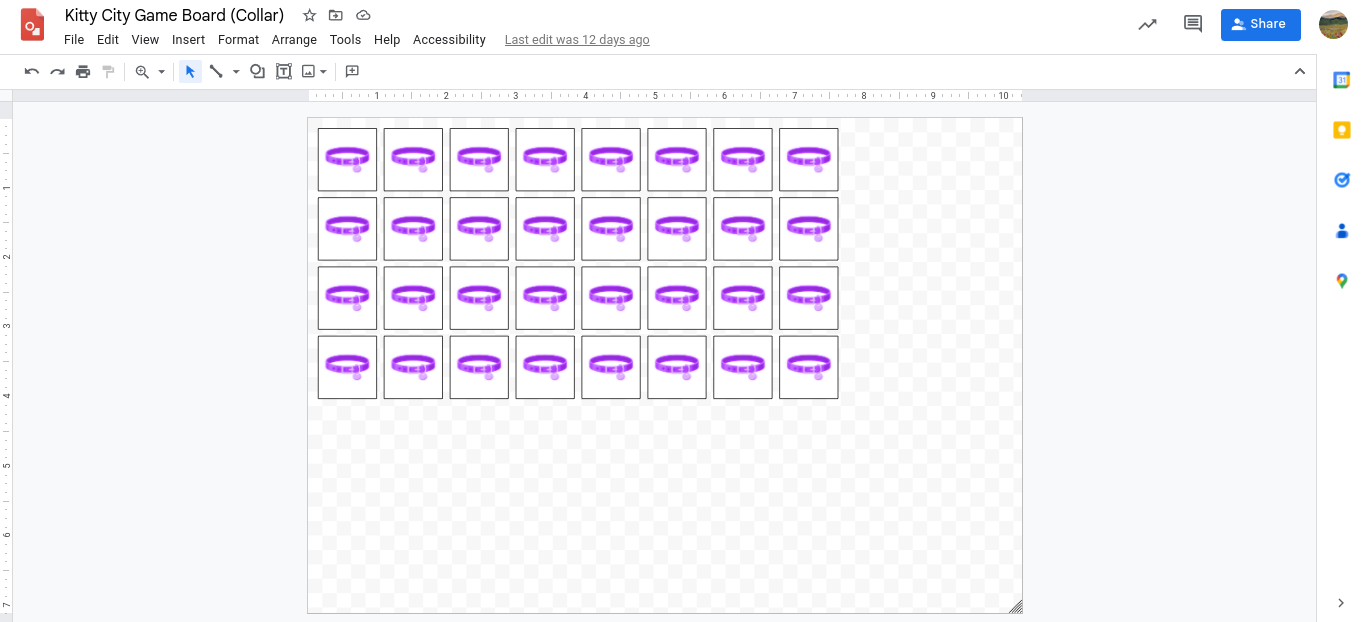Click the Add comment icon

tap(351, 71)
